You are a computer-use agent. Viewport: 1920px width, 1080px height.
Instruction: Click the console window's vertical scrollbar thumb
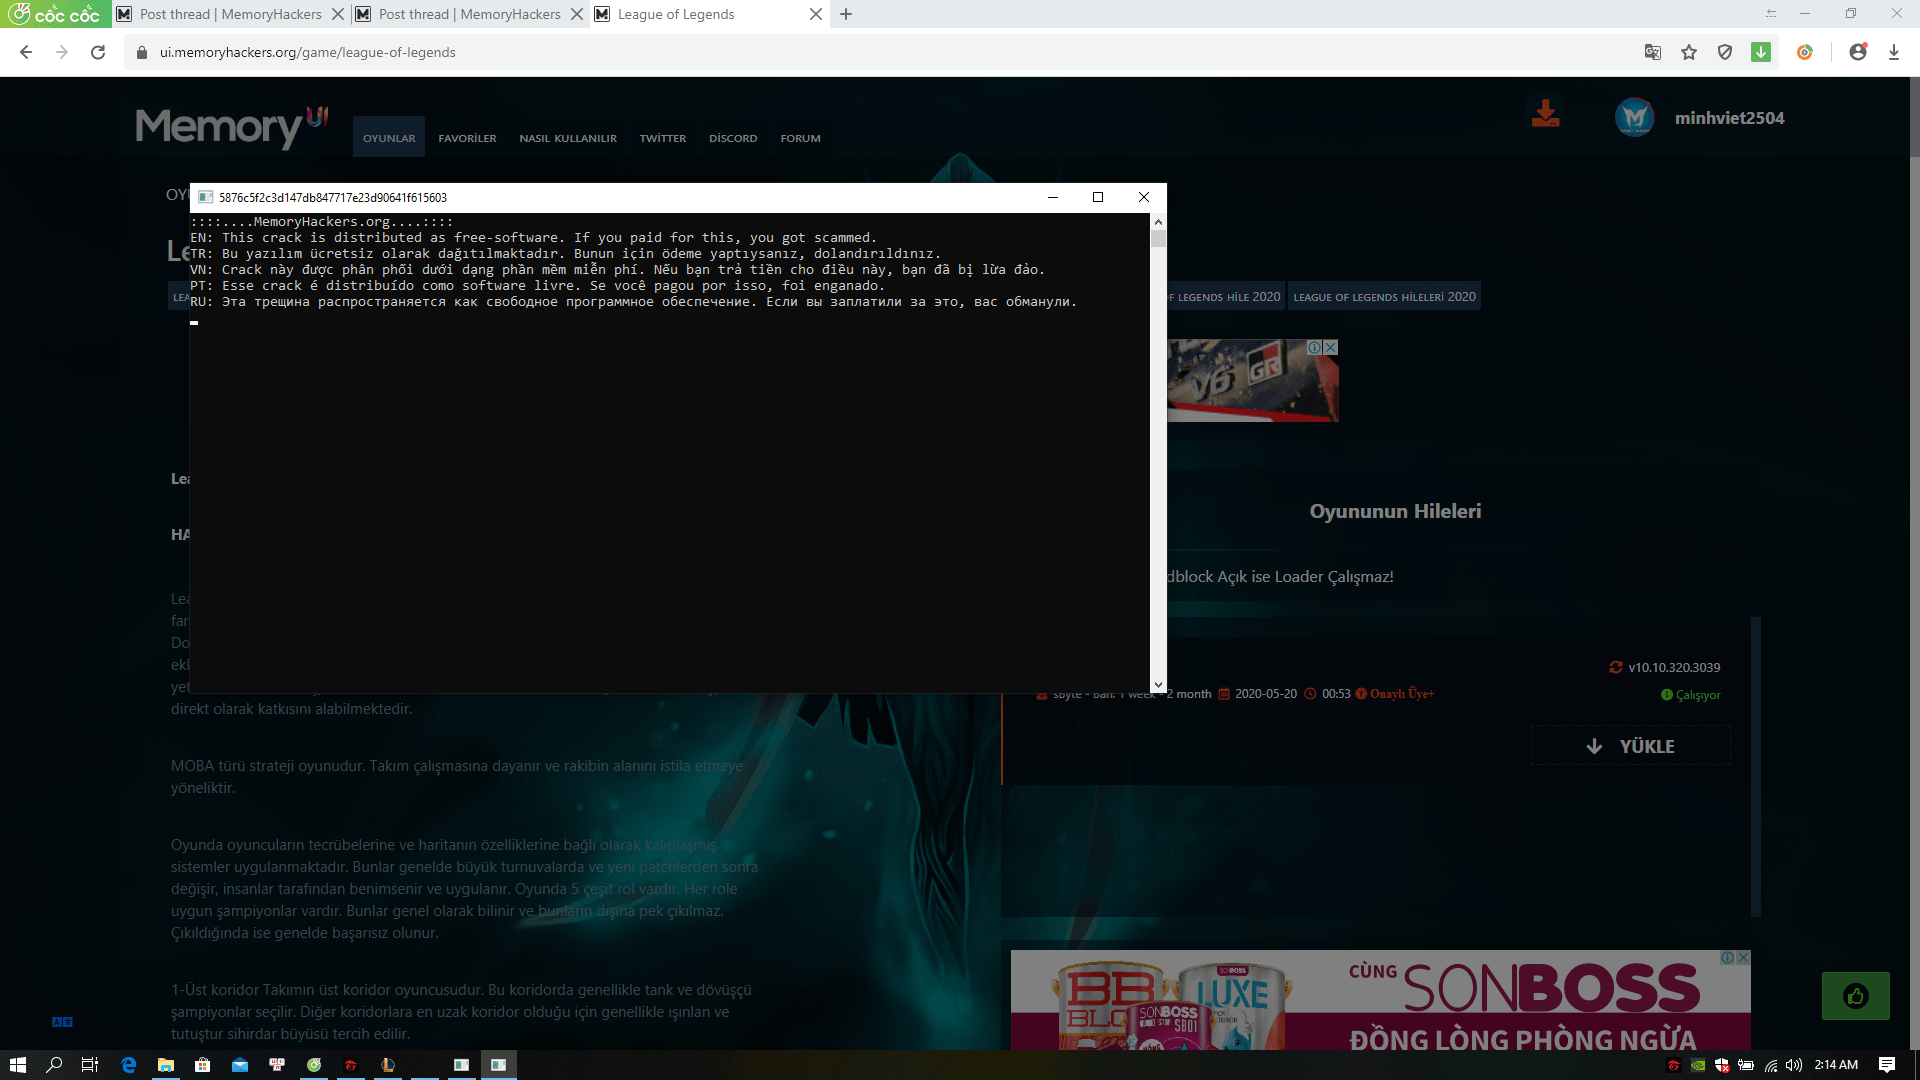1158,238
